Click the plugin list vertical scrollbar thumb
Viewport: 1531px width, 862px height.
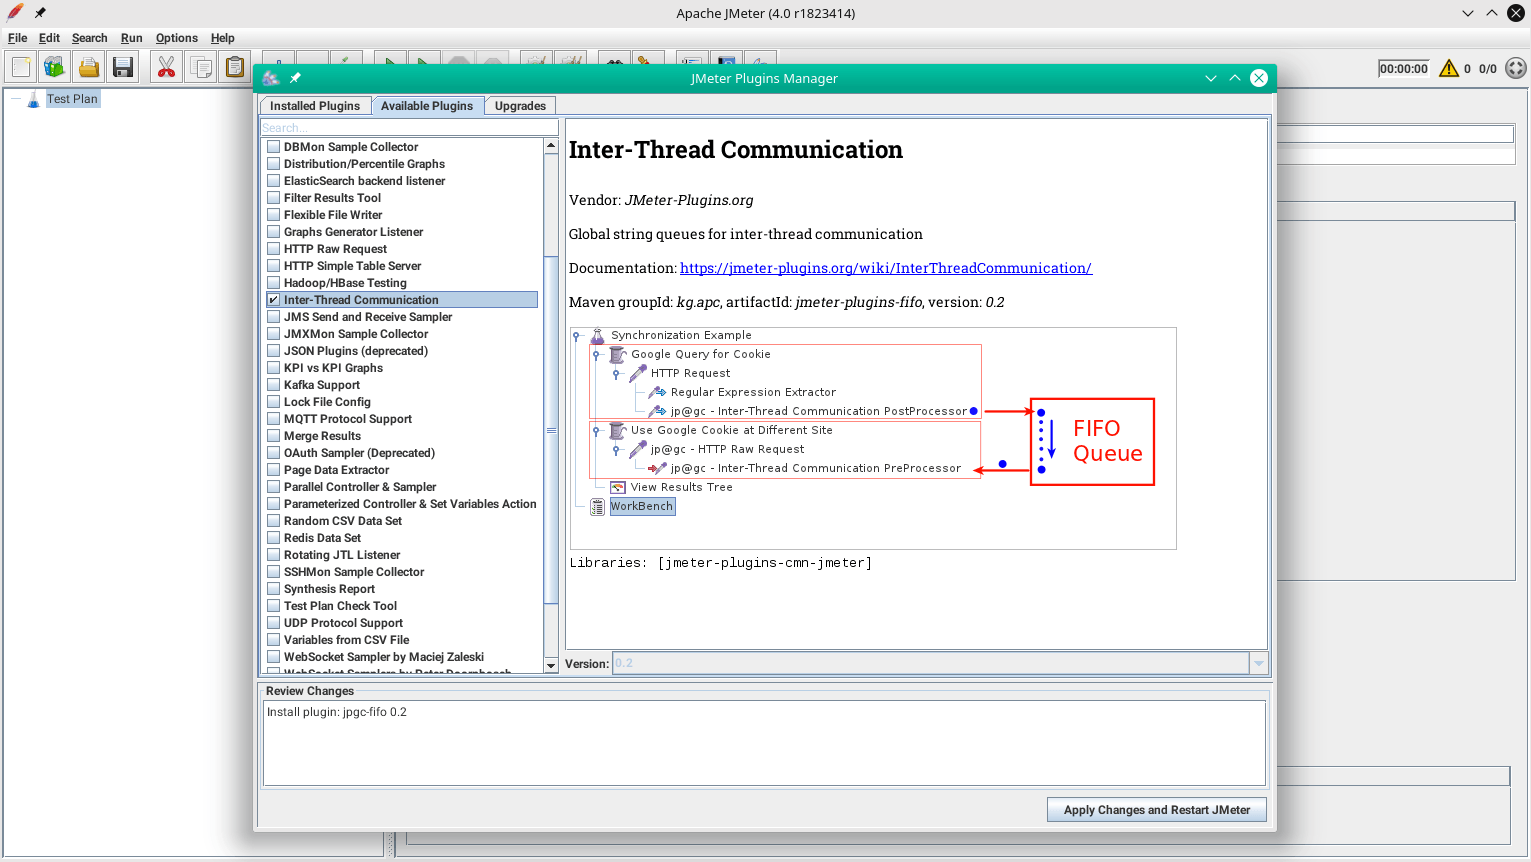[x=550, y=430]
